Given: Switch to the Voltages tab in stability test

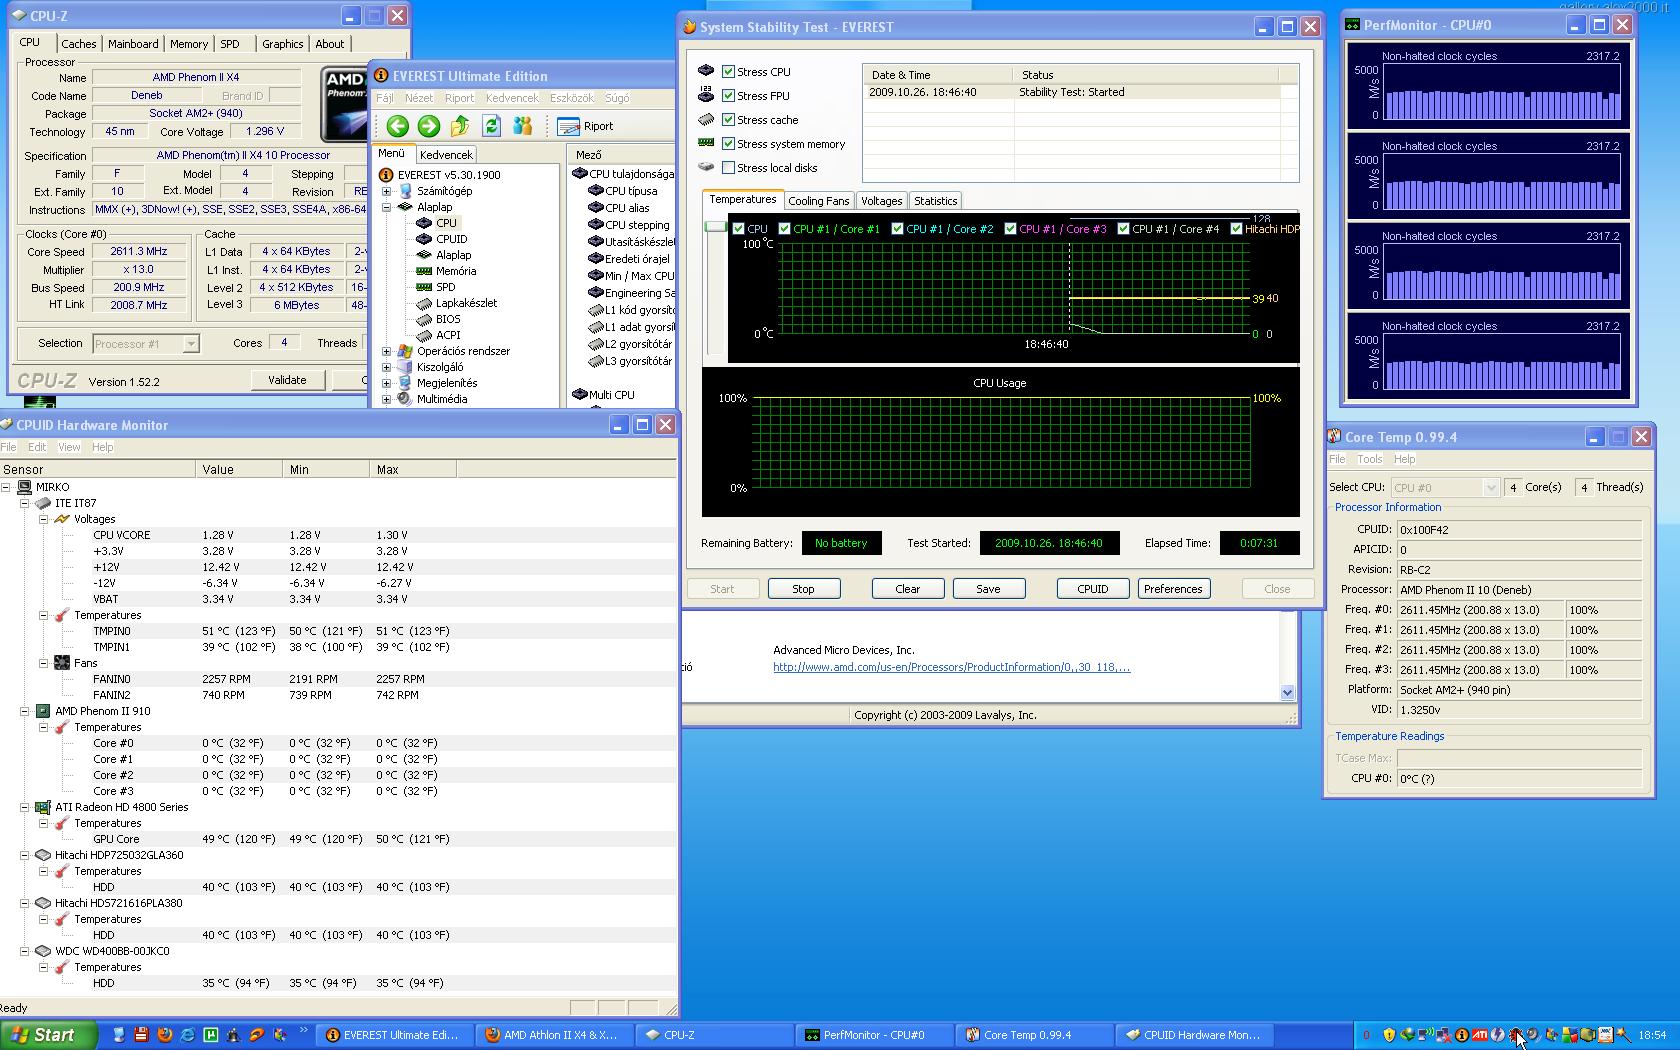Looking at the screenshot, I should click(881, 201).
